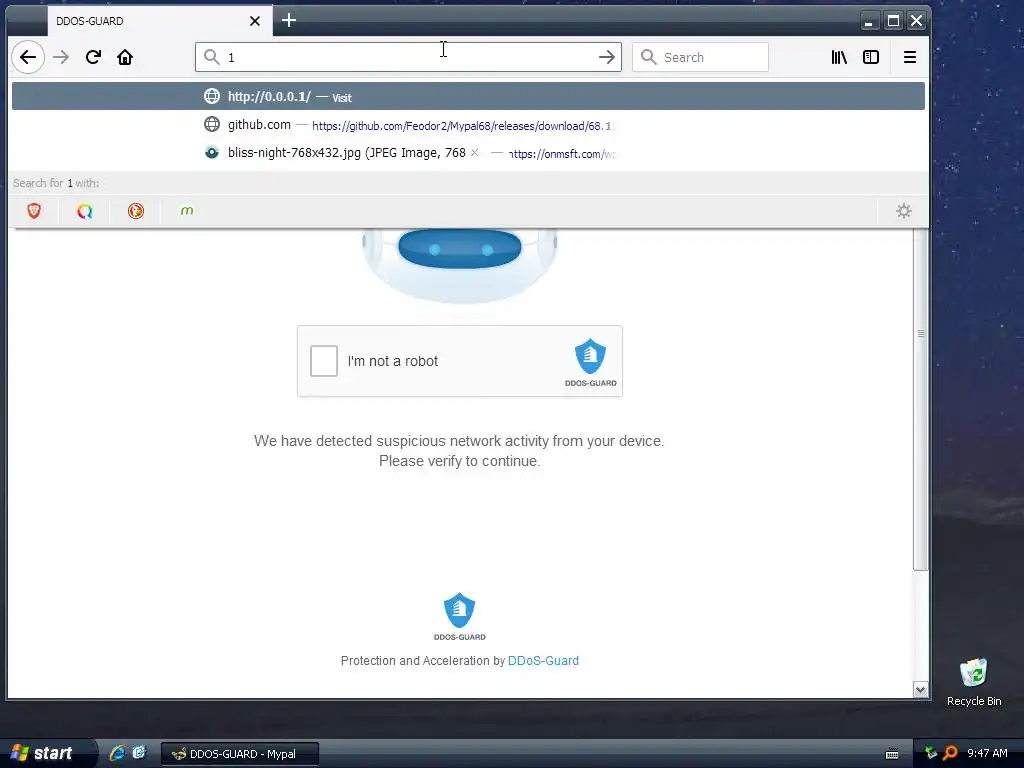Click the robot mascot image
Viewport: 1024px width, 768px height.
tap(460, 265)
